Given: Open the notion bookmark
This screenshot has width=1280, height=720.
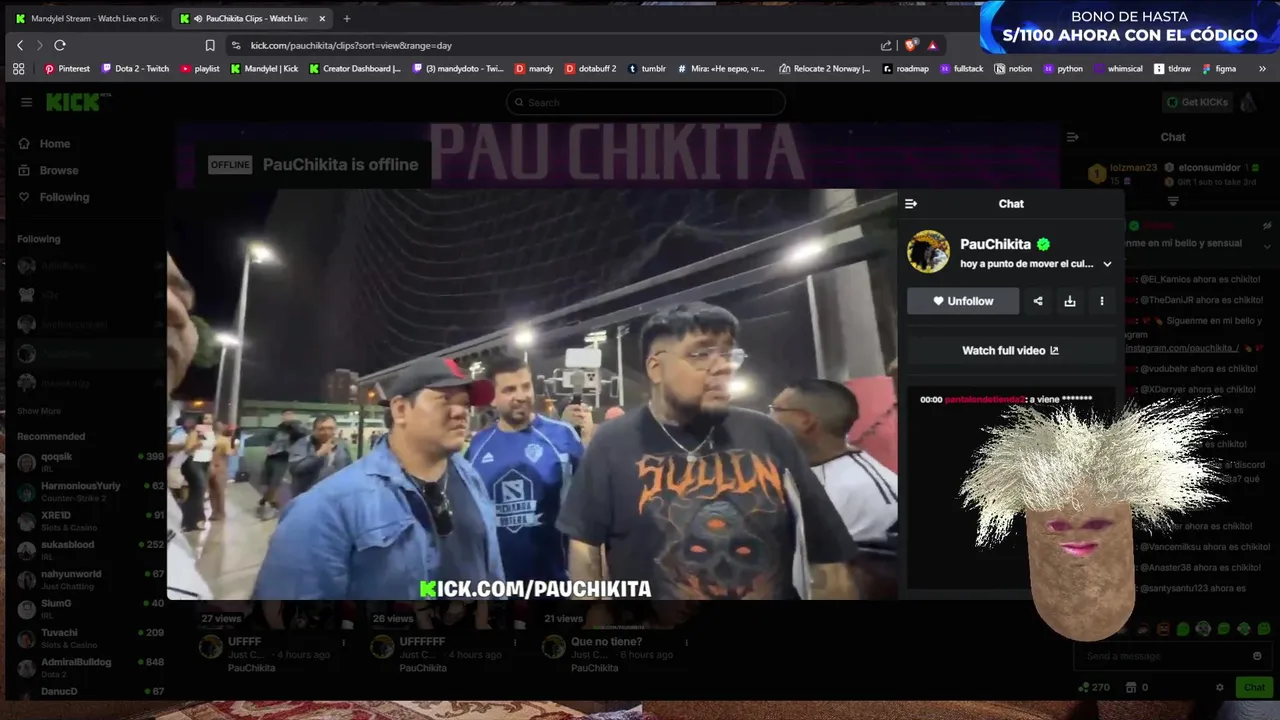Looking at the screenshot, I should pos(1013,69).
